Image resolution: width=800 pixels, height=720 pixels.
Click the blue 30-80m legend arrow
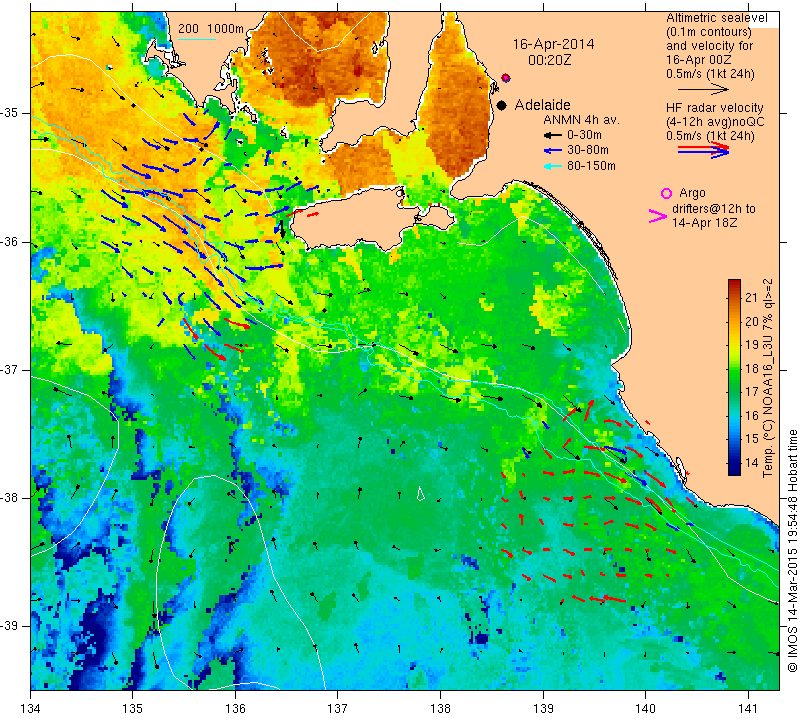click(x=553, y=151)
